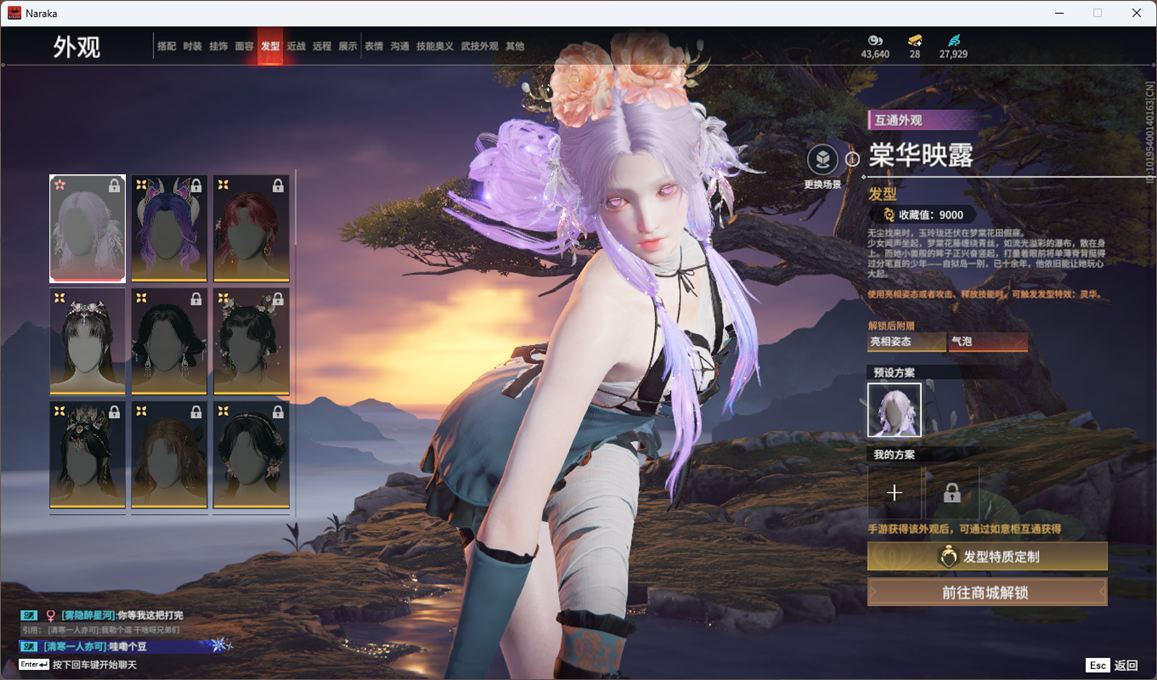Viewport: 1157px width, 680px height.
Task: Open the 近战 tab
Action: 296,46
